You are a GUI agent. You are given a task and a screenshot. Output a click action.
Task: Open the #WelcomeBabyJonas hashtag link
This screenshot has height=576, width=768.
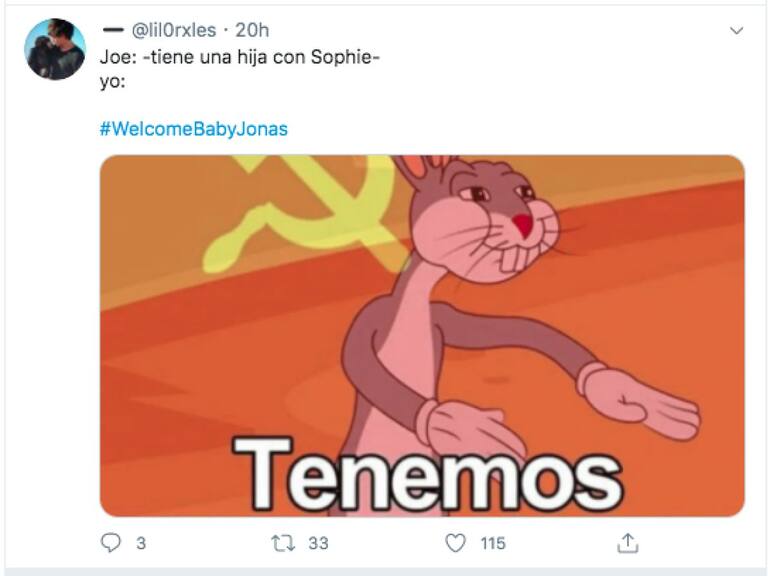(193, 129)
